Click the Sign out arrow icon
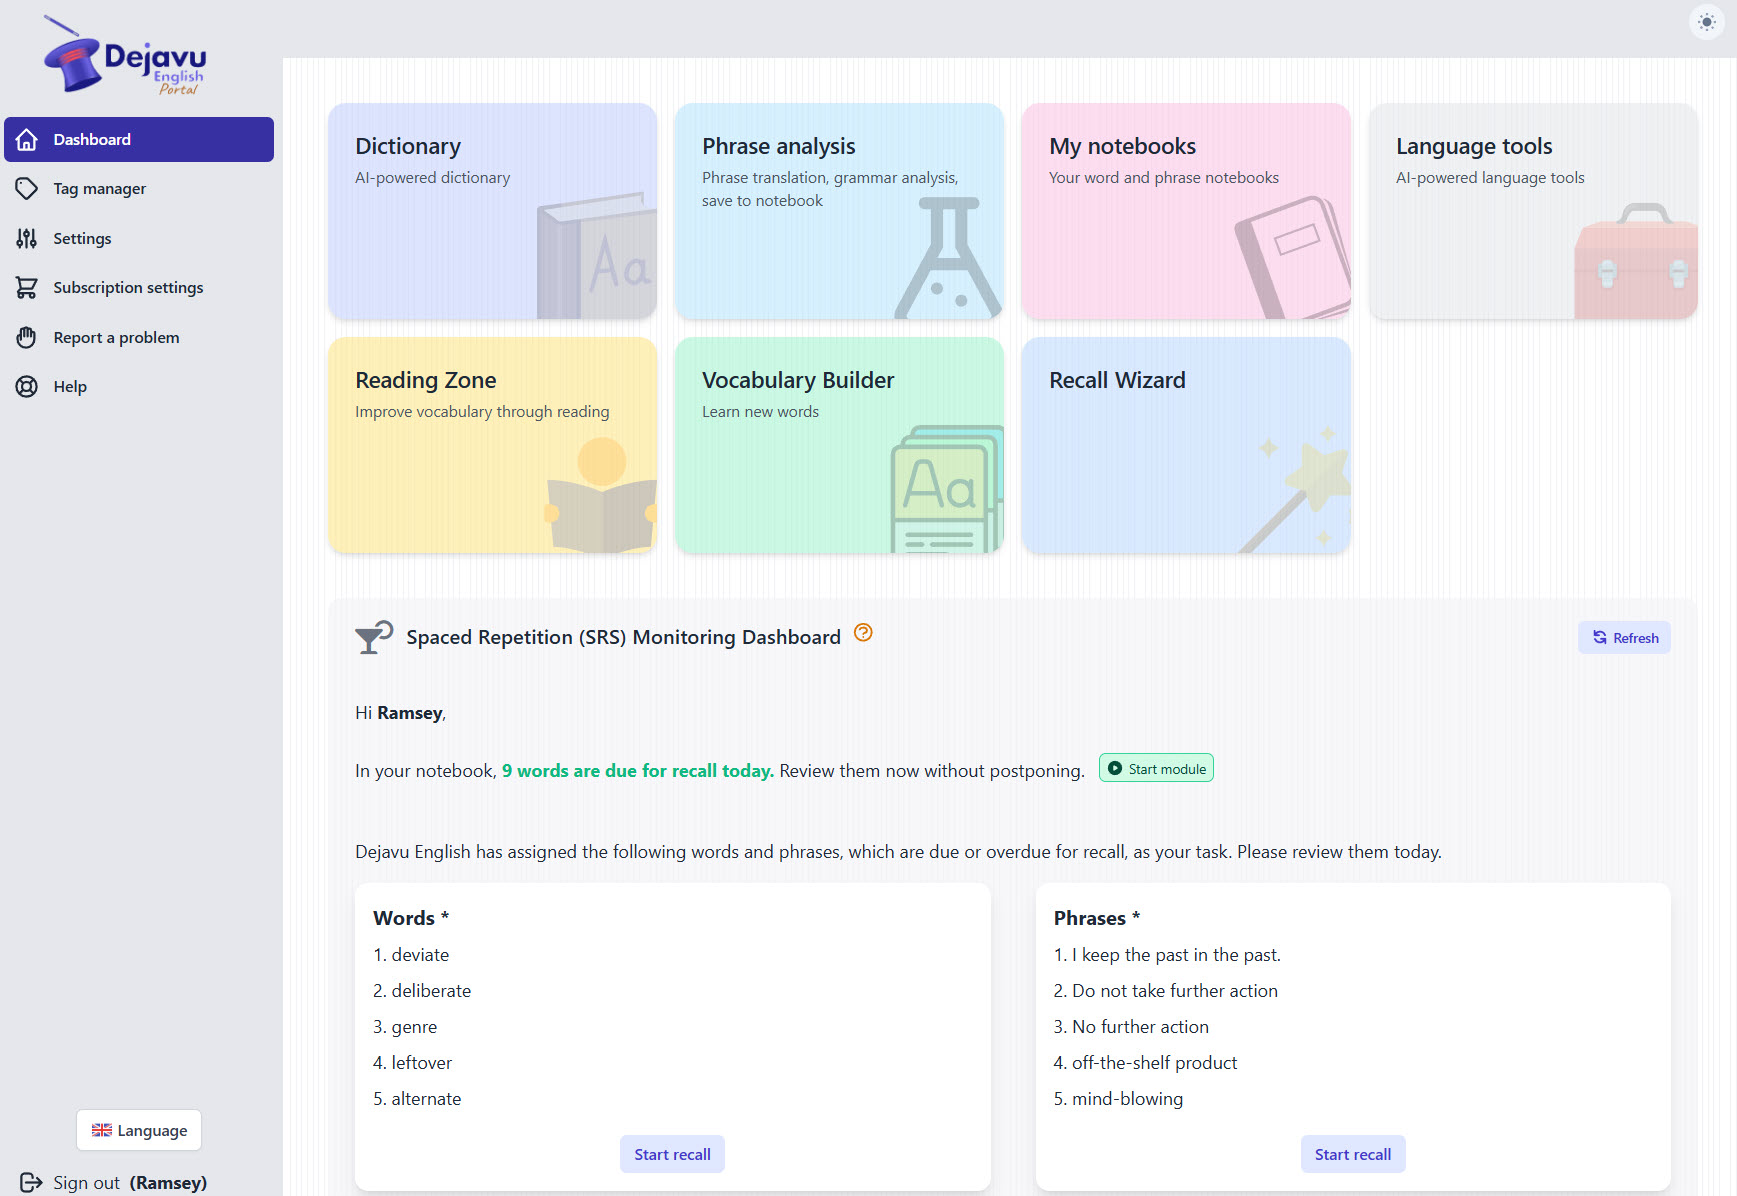The width and height of the screenshot is (1737, 1196). tap(31, 1183)
